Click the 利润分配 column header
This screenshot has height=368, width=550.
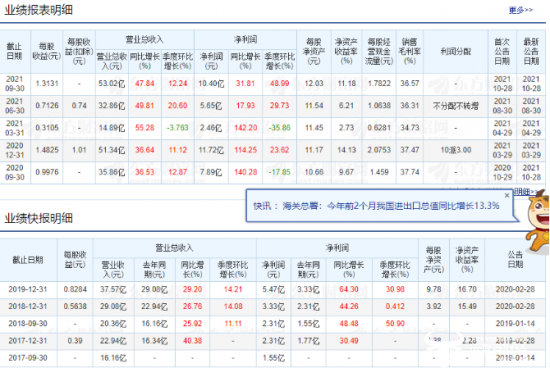coord(456,52)
